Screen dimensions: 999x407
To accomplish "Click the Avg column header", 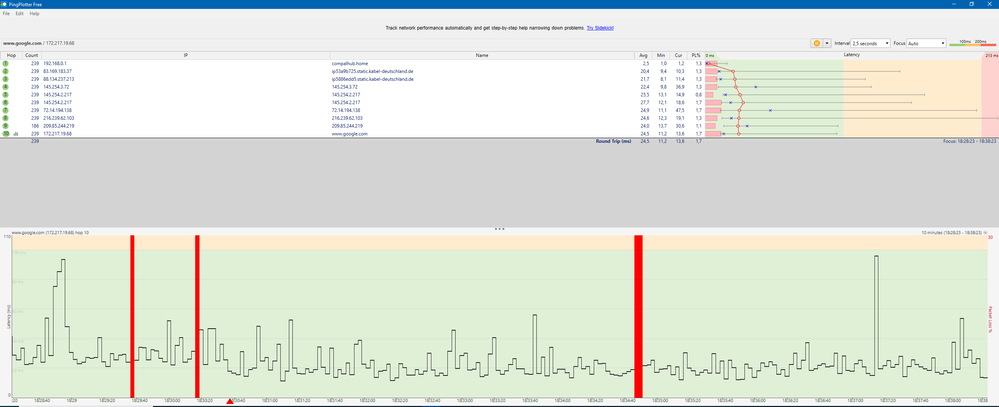I will [x=642, y=55].
